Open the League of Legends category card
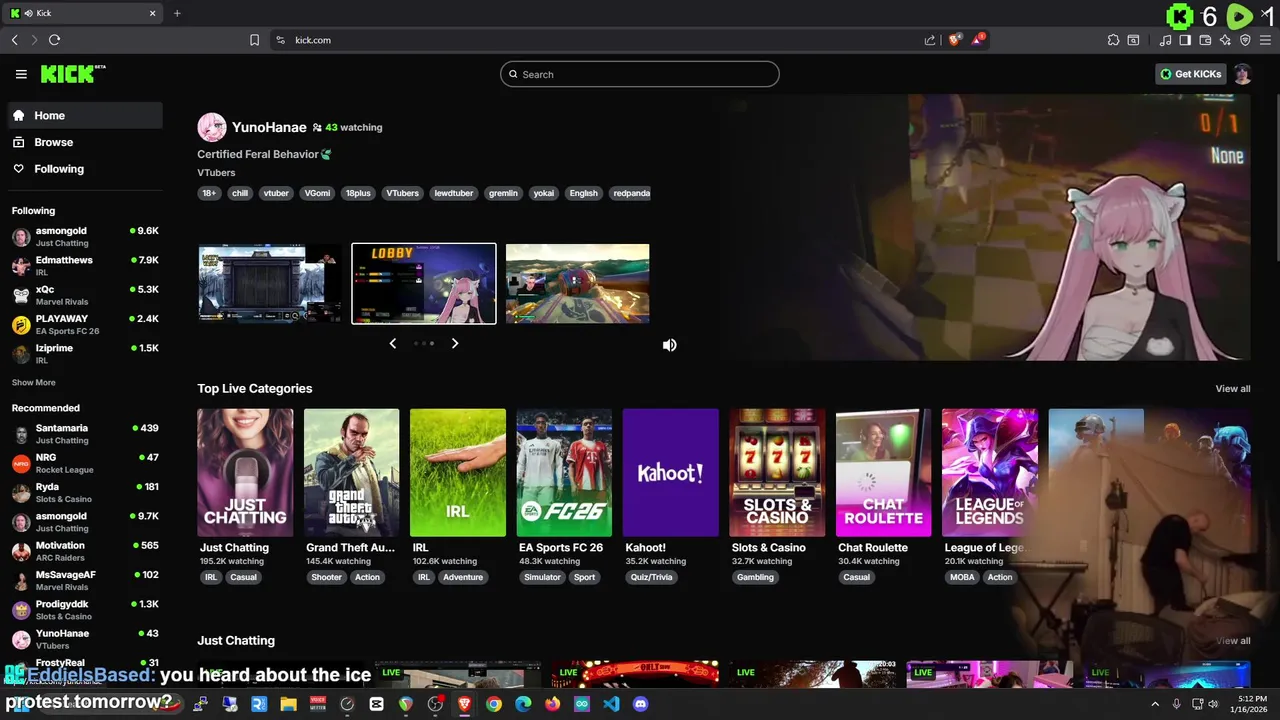 pos(990,473)
